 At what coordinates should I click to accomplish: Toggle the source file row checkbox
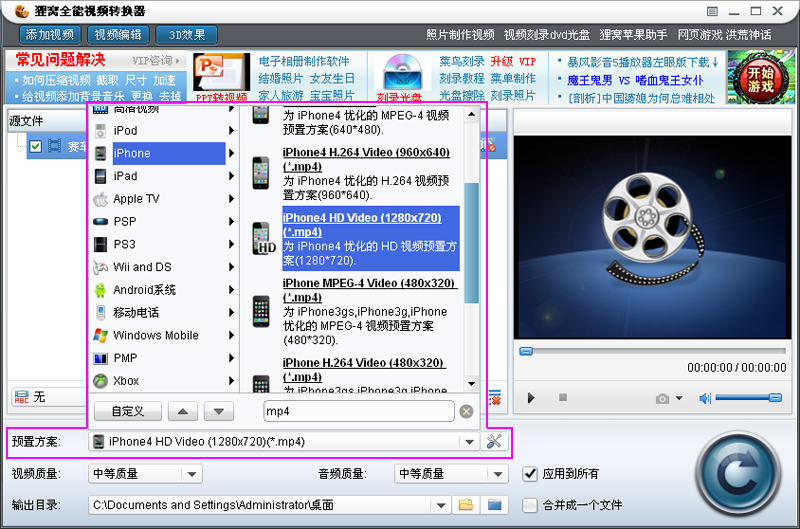35,146
